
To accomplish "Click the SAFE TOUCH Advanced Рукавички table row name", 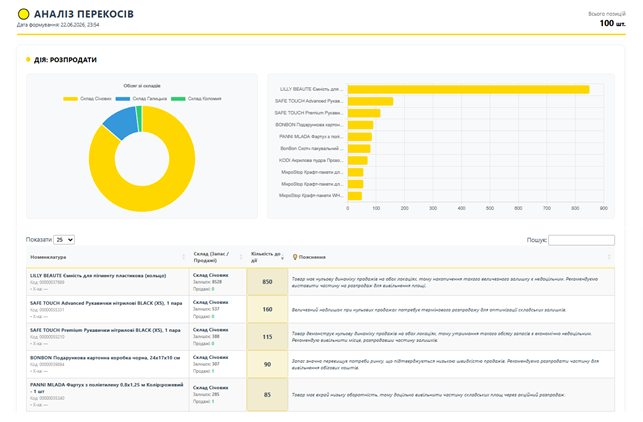I will [106, 303].
